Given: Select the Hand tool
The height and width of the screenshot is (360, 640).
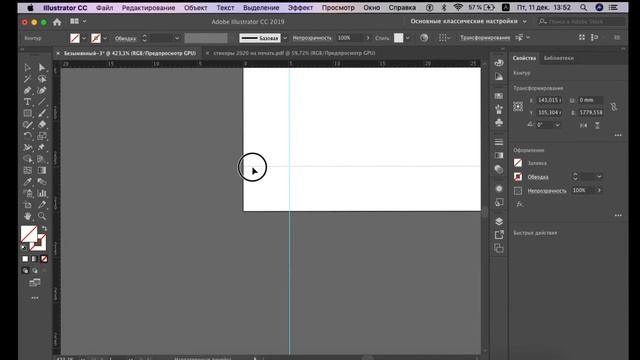Looking at the screenshot, I should pyautogui.click(x=27, y=216).
